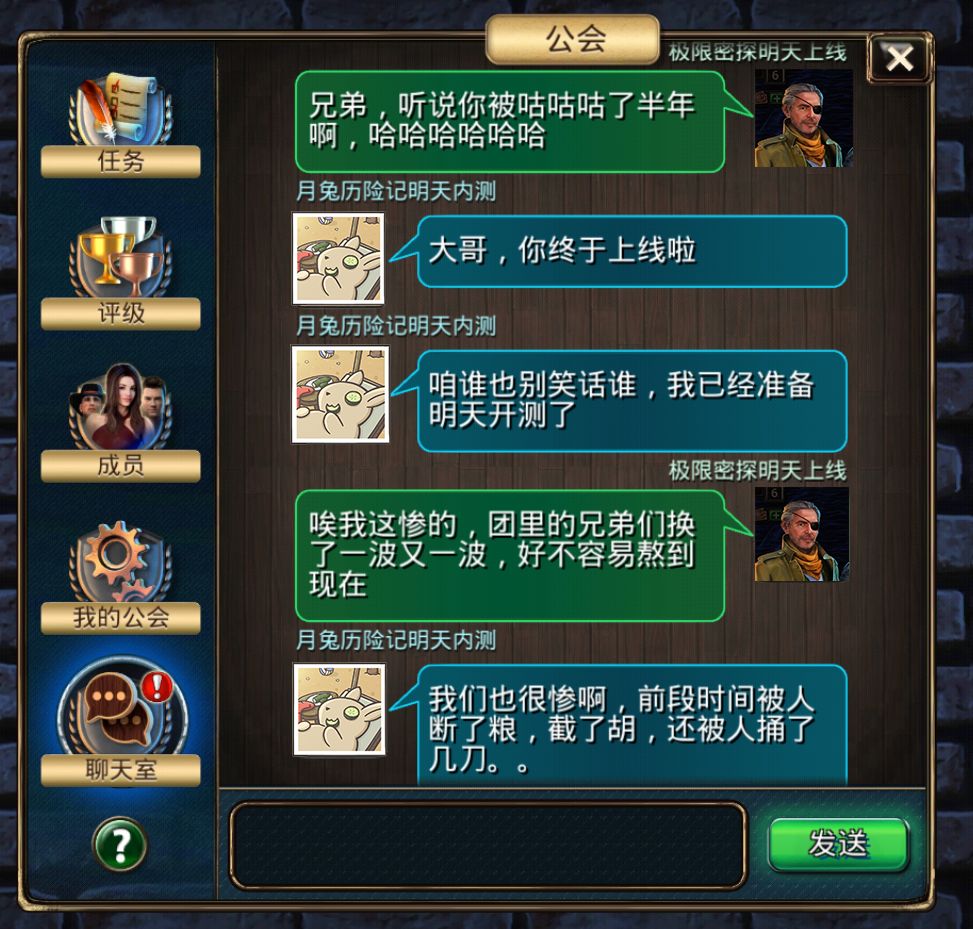The image size is (973, 929).
Task: Click the green question mark help icon
Action: tap(120, 844)
